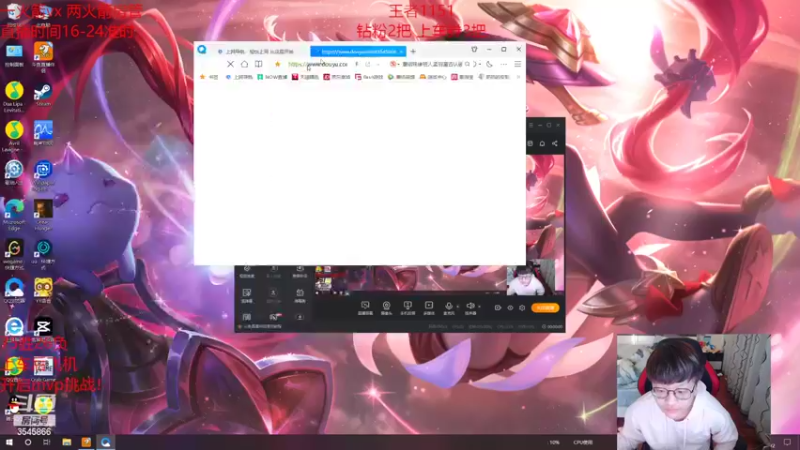Image resolution: width=800 pixels, height=450 pixels.
Task: Click the bookmark star in address bar
Action: tap(278, 64)
